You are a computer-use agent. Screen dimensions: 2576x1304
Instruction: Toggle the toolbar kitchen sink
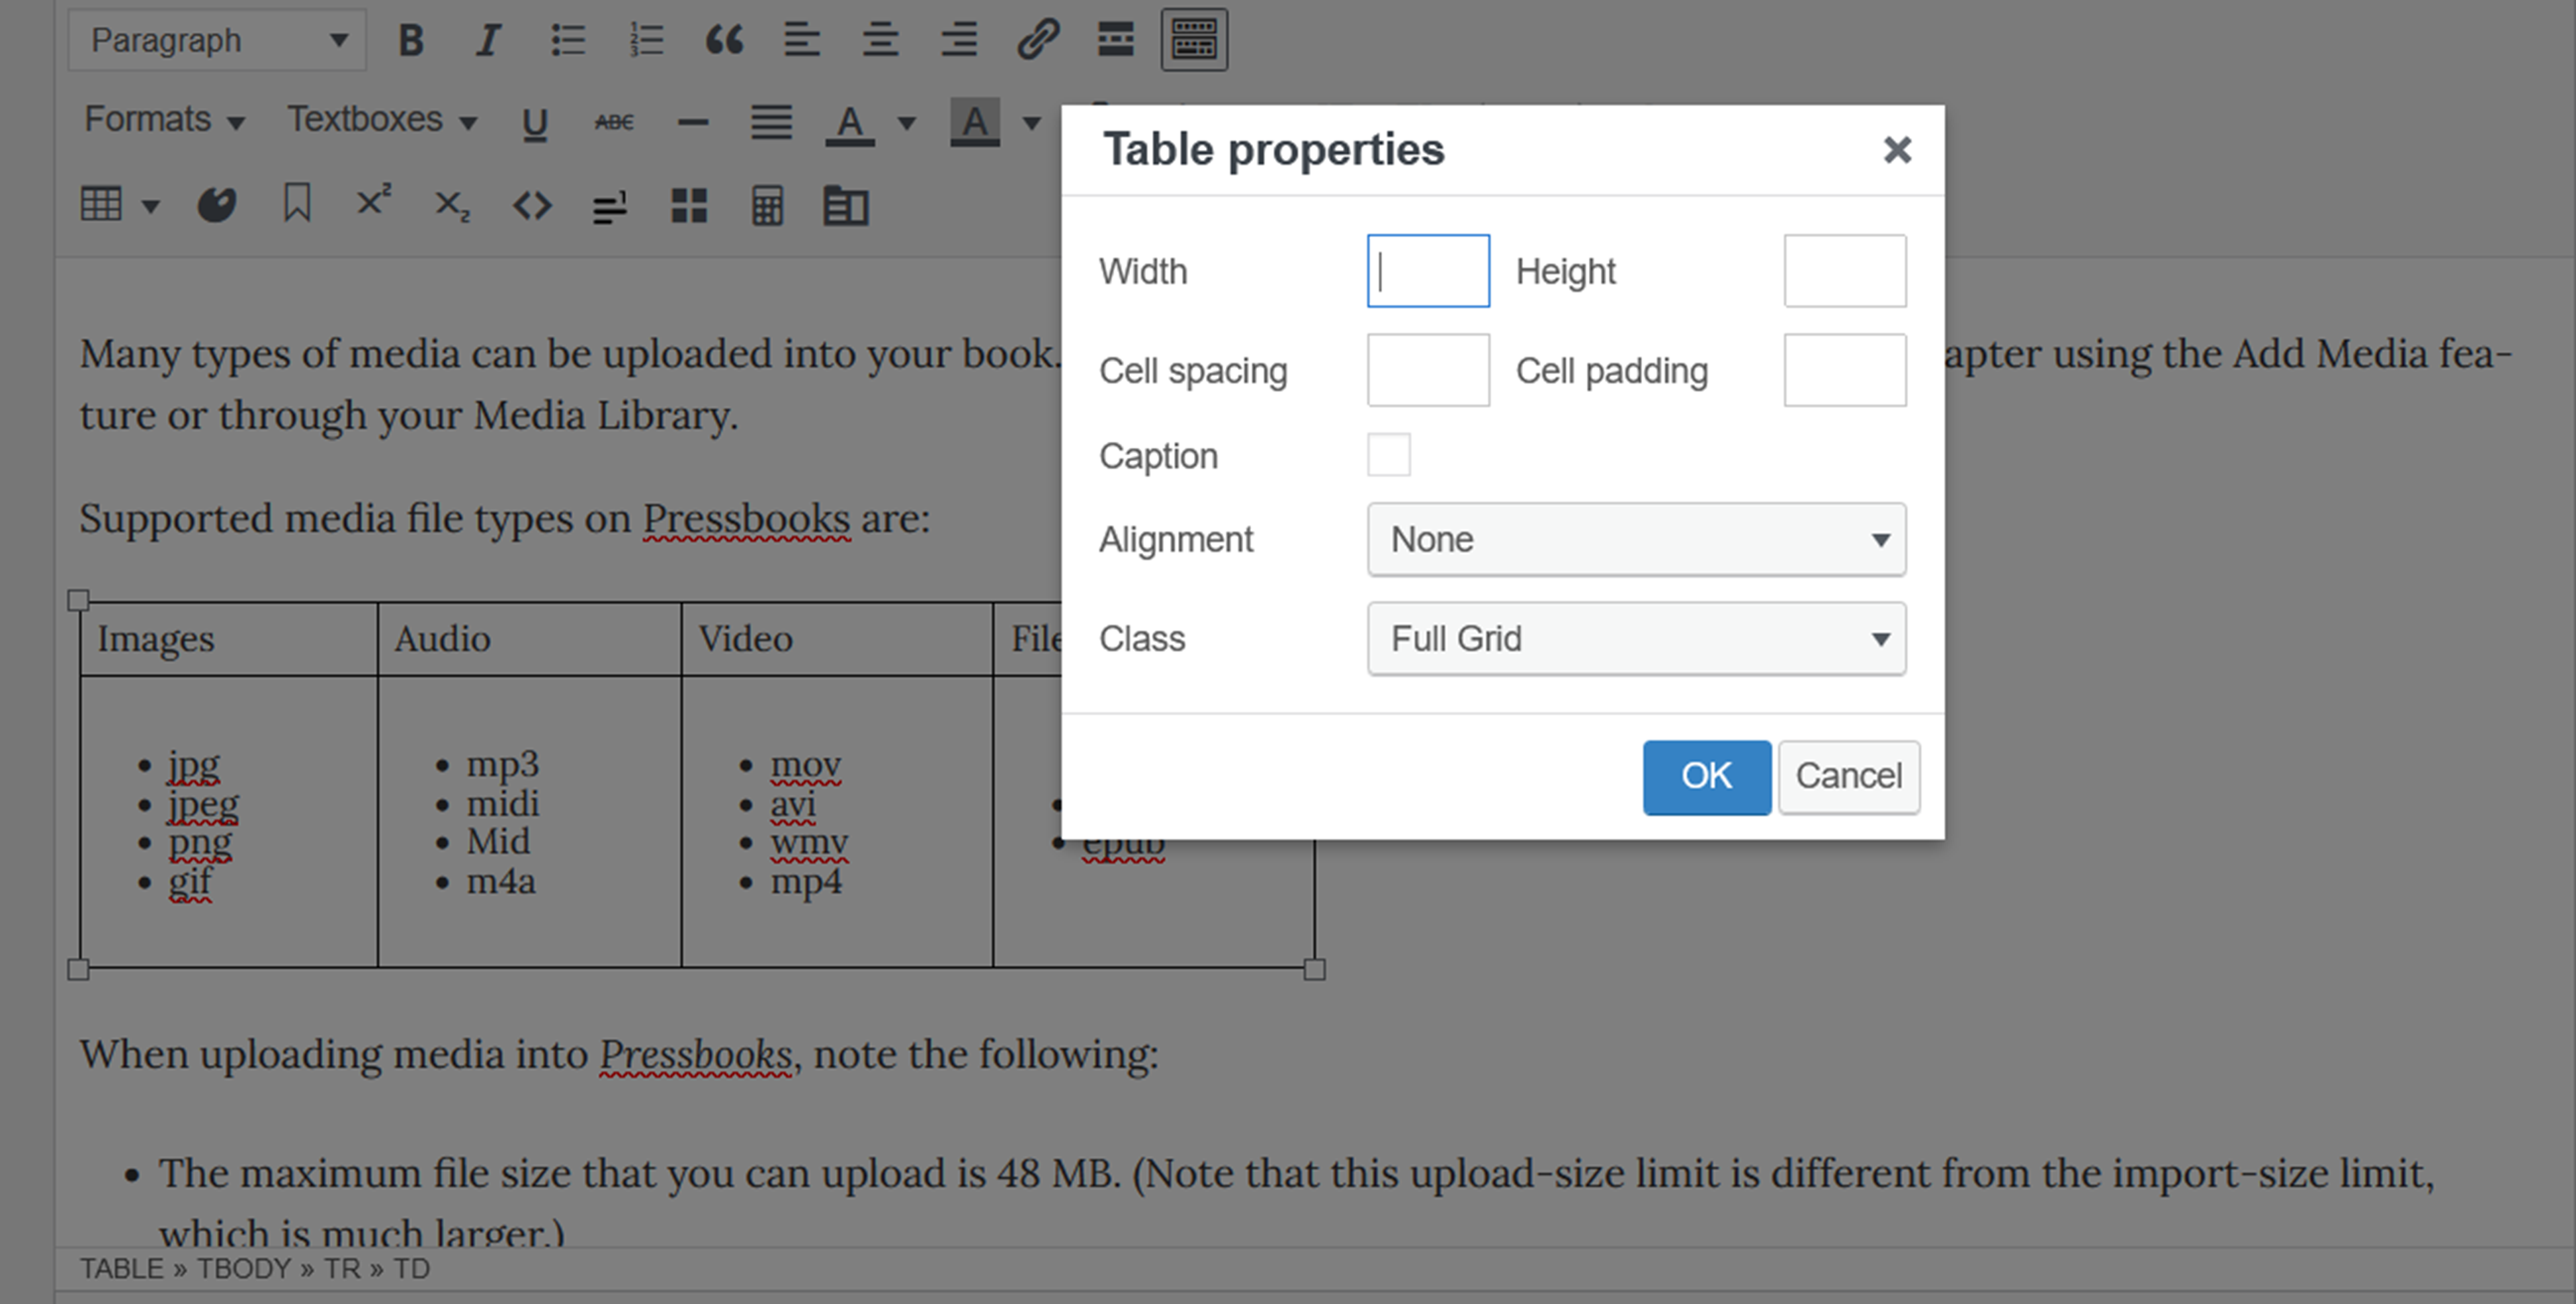coord(1194,40)
